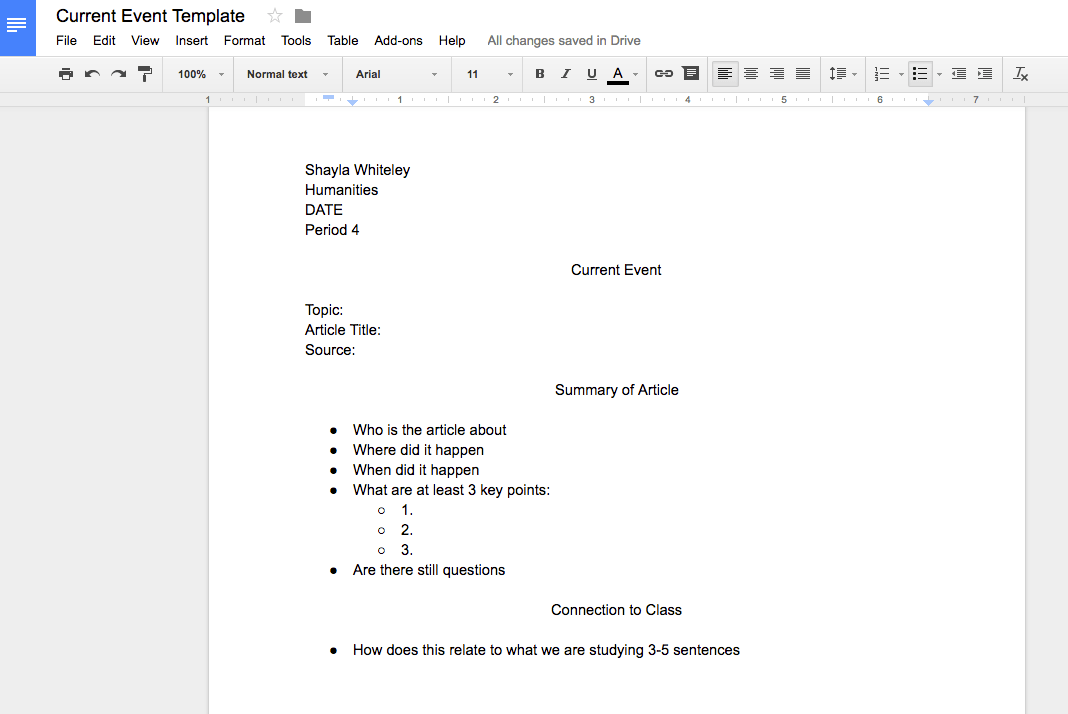Screen dimensions: 1068x714
Task: Open the zoom 100% dropdown
Action: click(198, 74)
